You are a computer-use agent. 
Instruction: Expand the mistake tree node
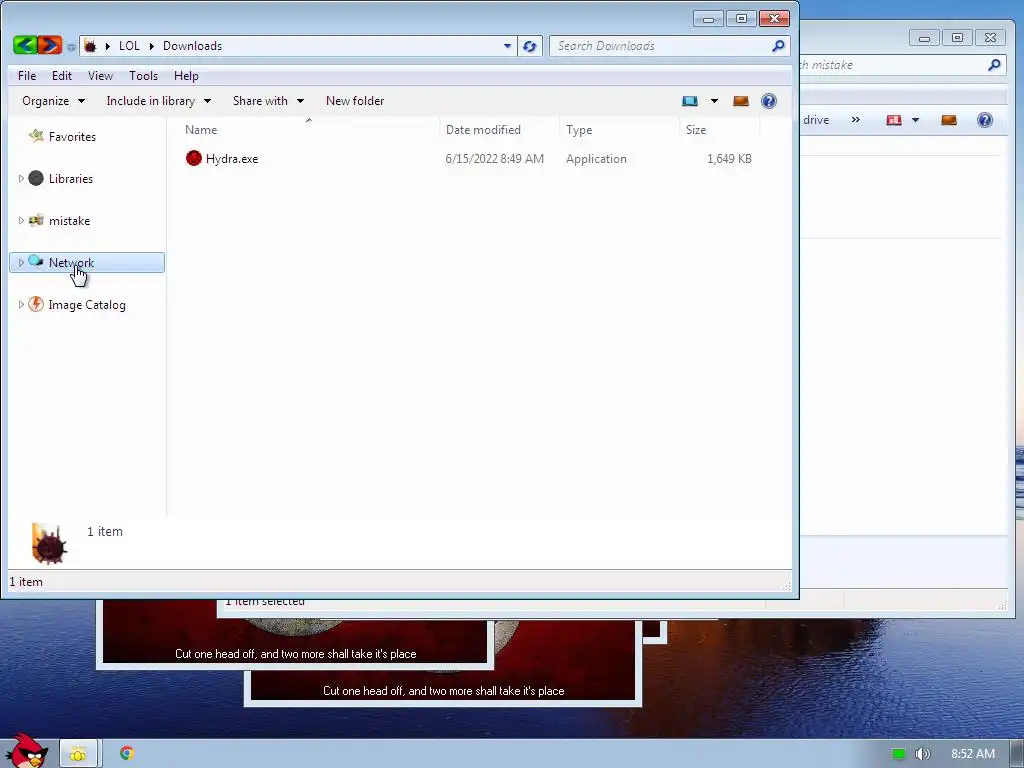21,221
